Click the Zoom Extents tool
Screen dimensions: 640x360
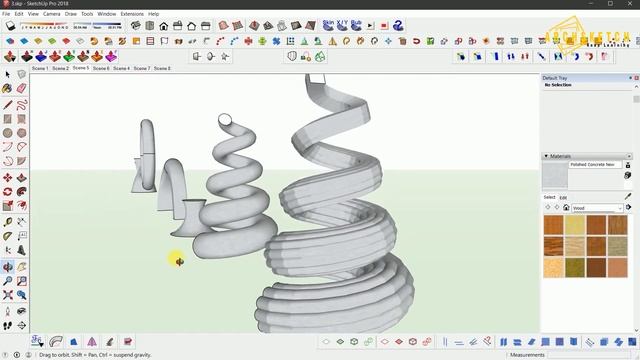click(x=7, y=295)
